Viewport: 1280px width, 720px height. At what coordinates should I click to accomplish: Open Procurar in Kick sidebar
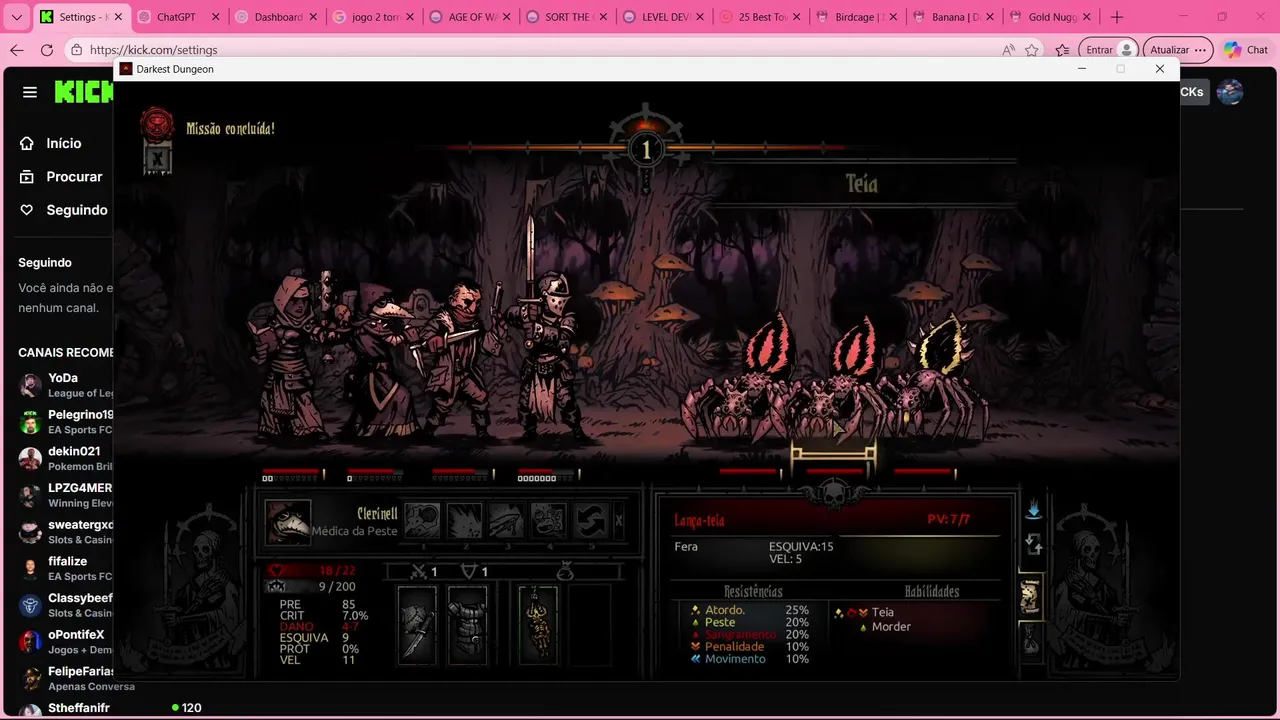click(62, 176)
